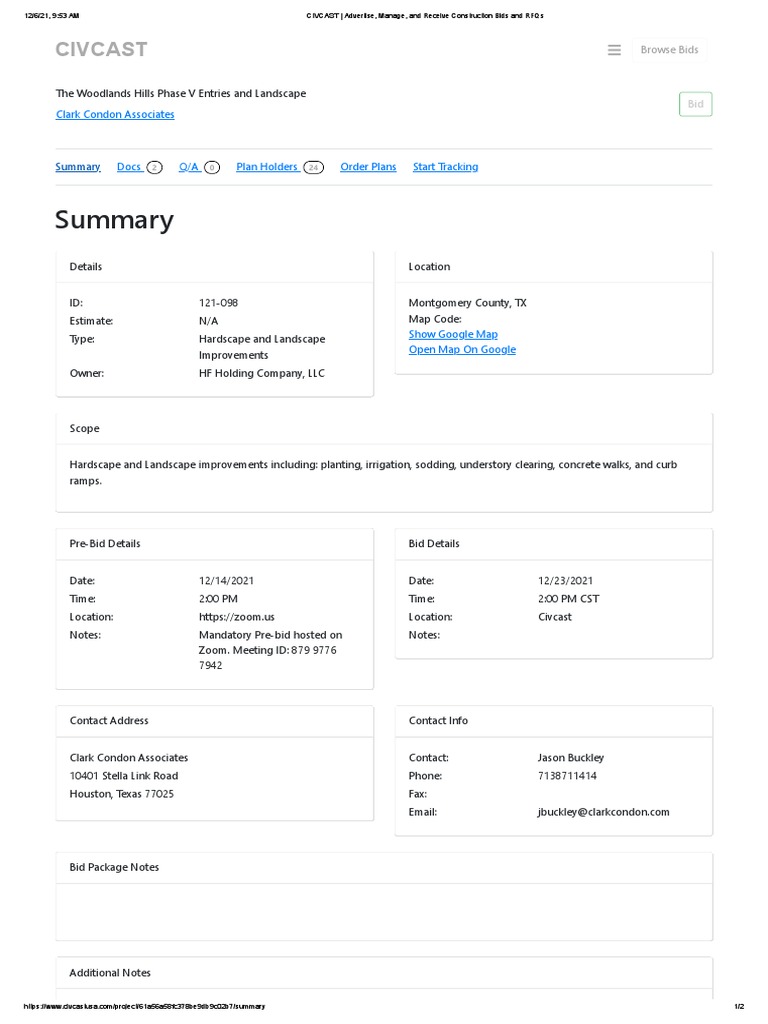
Task: Select the bid date 12/23/2021
Action: 566,581
